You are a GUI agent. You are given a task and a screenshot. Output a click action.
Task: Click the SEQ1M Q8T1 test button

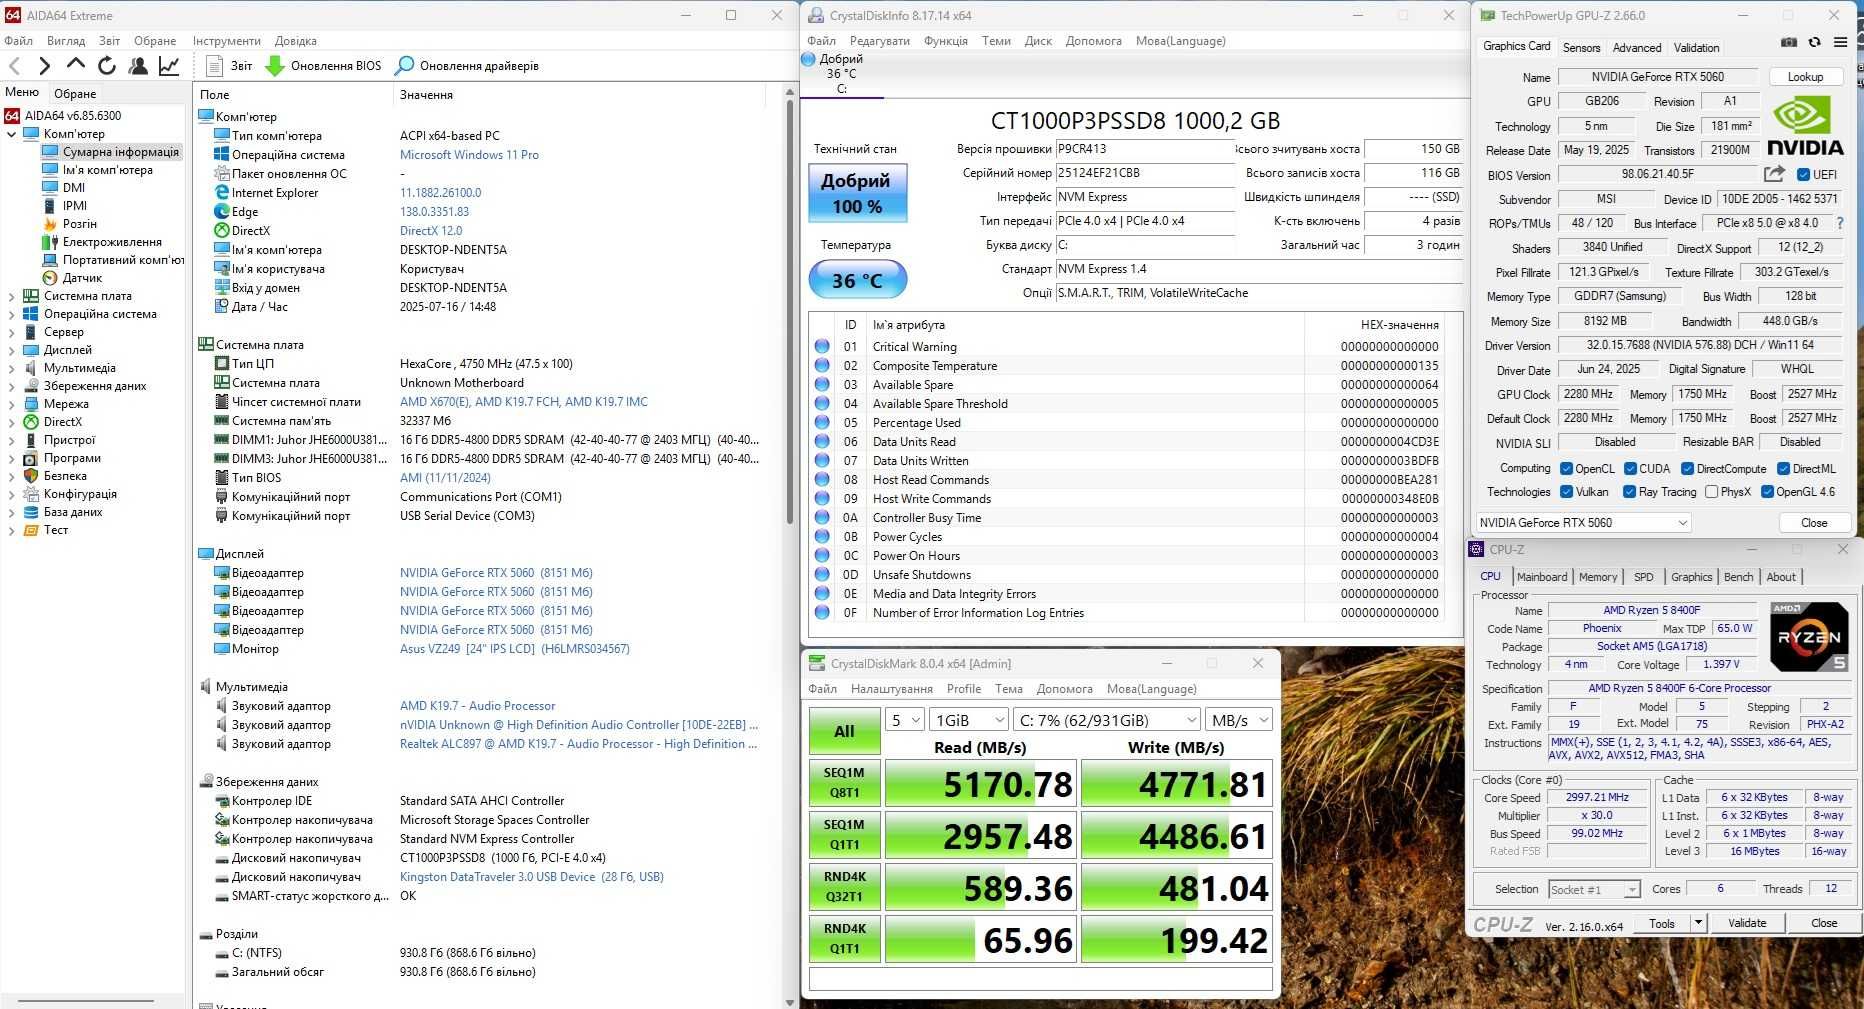pyautogui.click(x=844, y=783)
